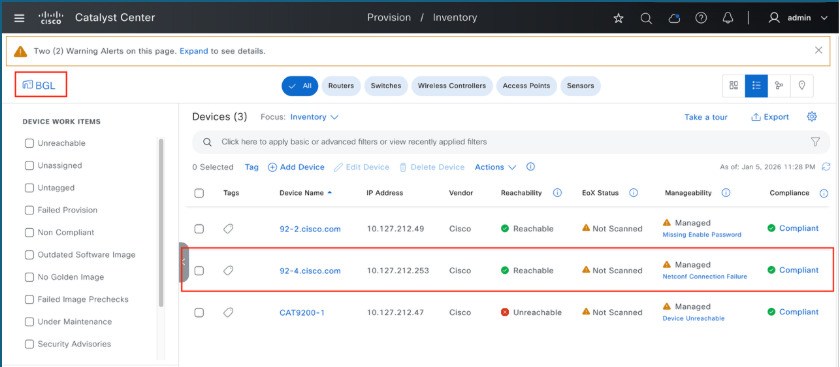The image size is (840, 367).
Task: Sort by Device Name column
Action: (306, 193)
